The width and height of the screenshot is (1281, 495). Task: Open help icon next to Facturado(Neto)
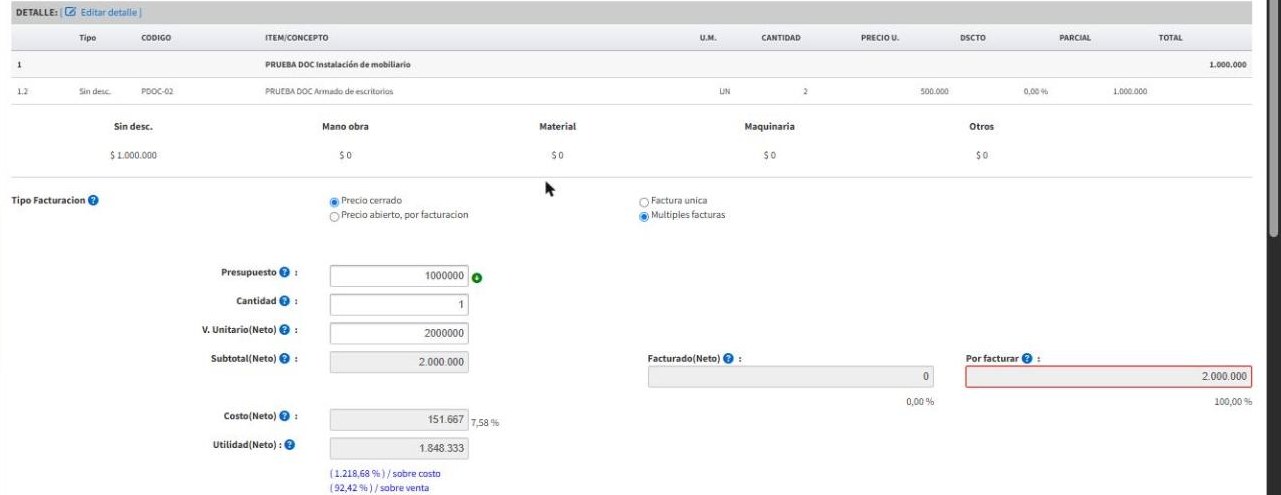click(728, 358)
